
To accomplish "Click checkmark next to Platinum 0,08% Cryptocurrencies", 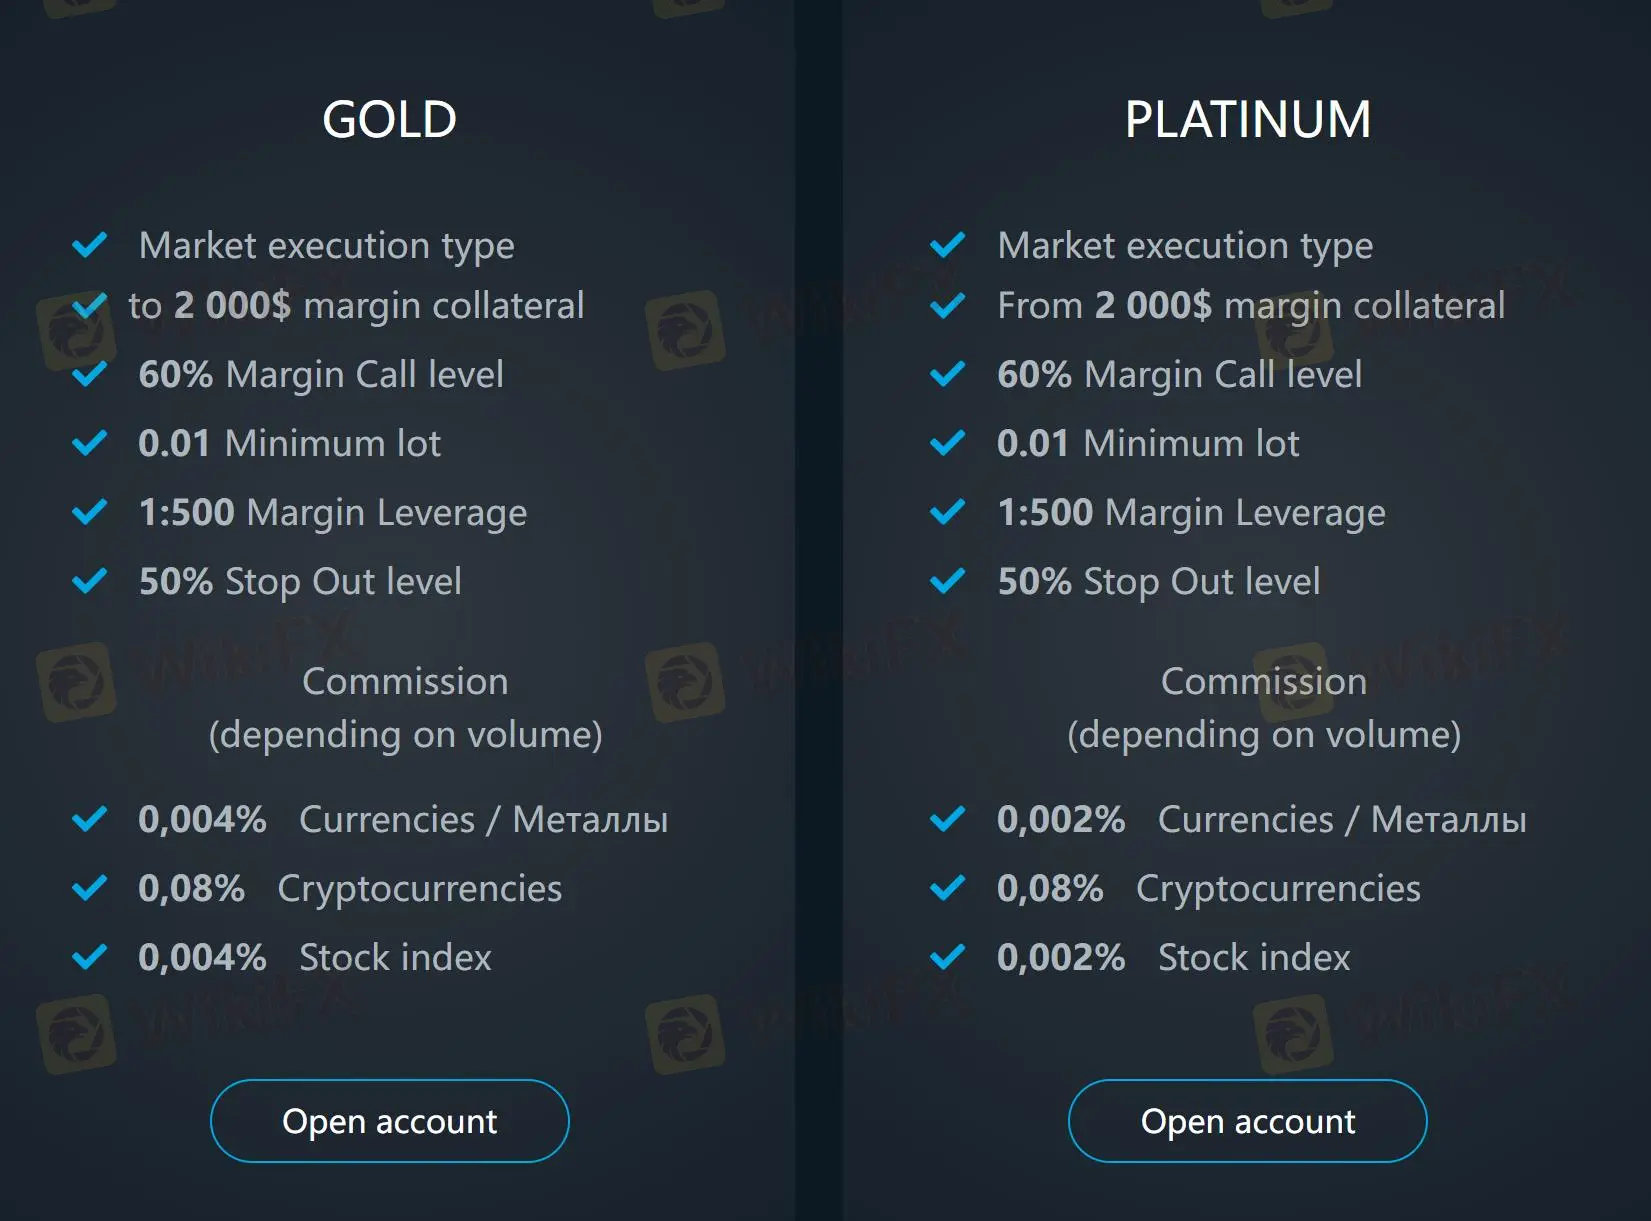I will pos(948,888).
